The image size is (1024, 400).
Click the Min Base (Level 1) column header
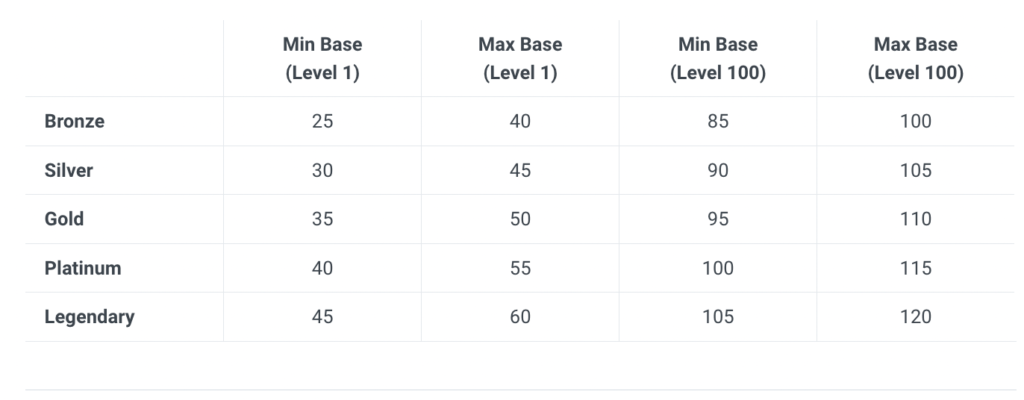coord(322,59)
